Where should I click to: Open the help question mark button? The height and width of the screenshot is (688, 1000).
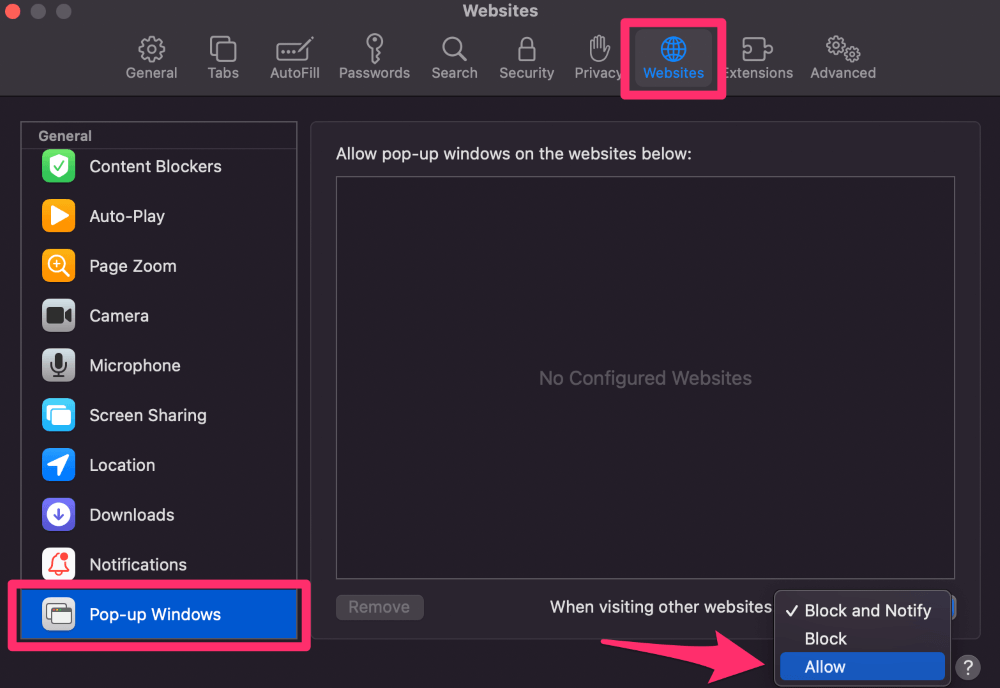[967, 668]
